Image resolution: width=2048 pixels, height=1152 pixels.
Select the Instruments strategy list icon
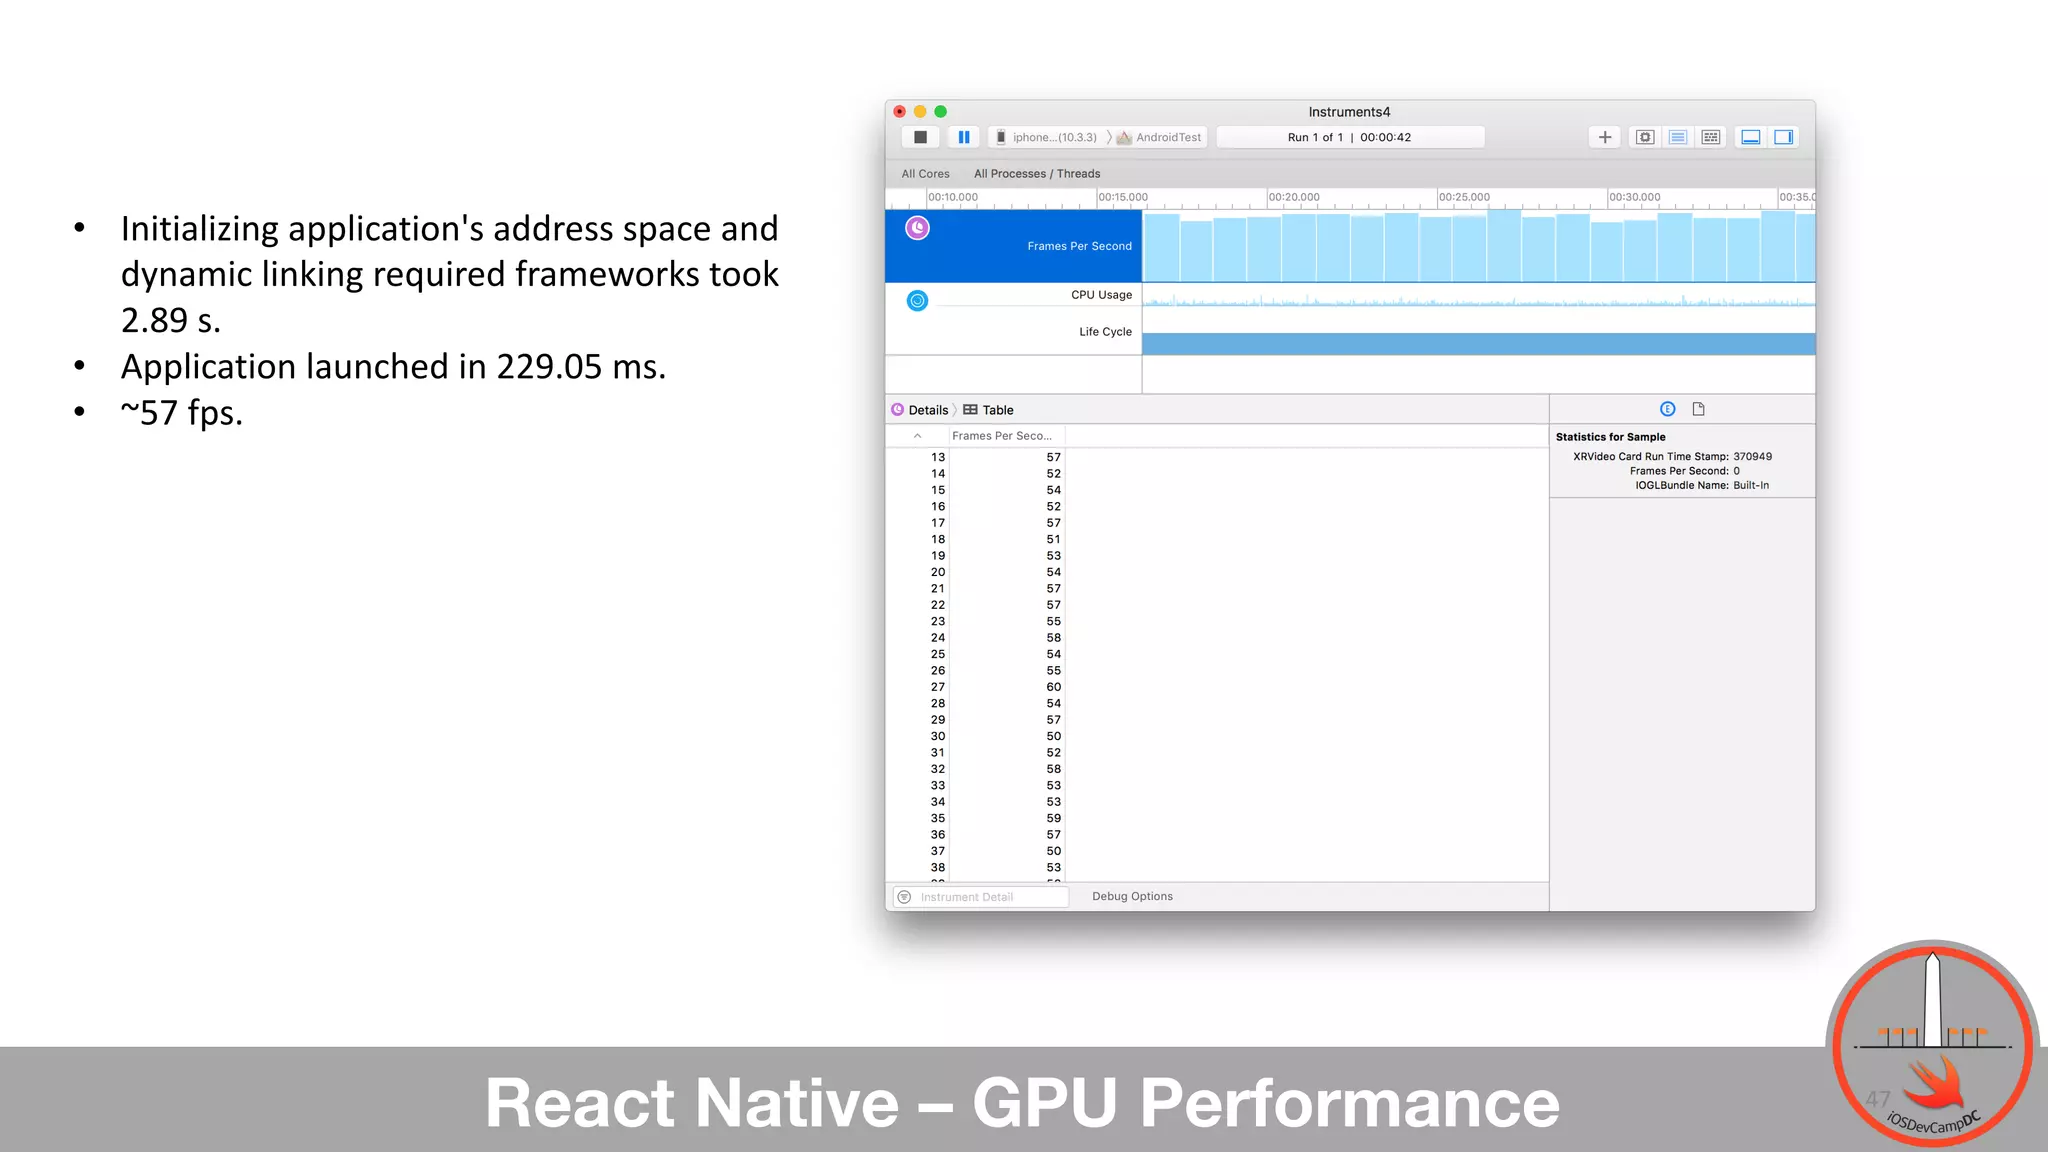[1678, 137]
